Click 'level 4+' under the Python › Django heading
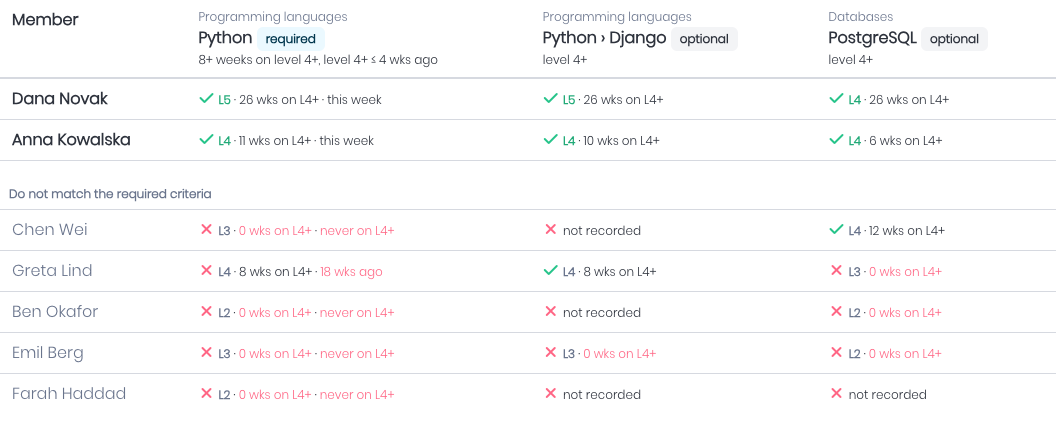Viewport: 1056px width, 430px height. [x=564, y=60]
